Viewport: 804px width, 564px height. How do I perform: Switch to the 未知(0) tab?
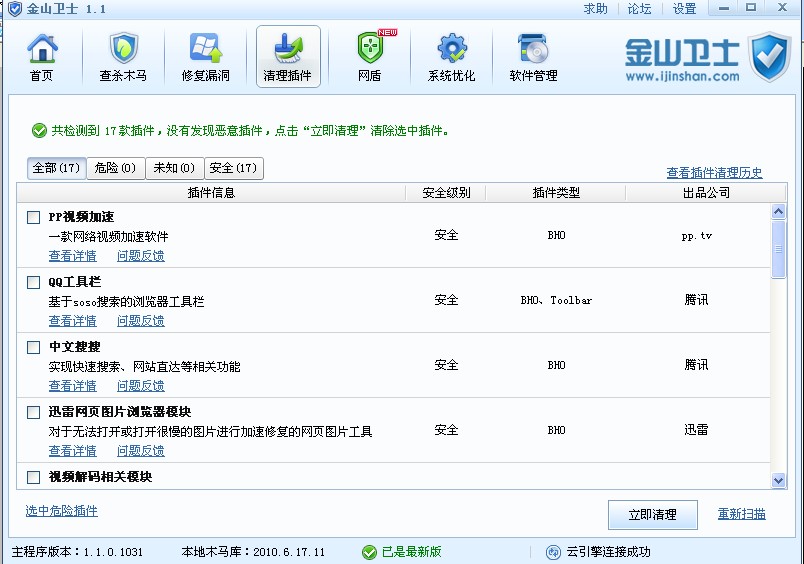(x=175, y=168)
